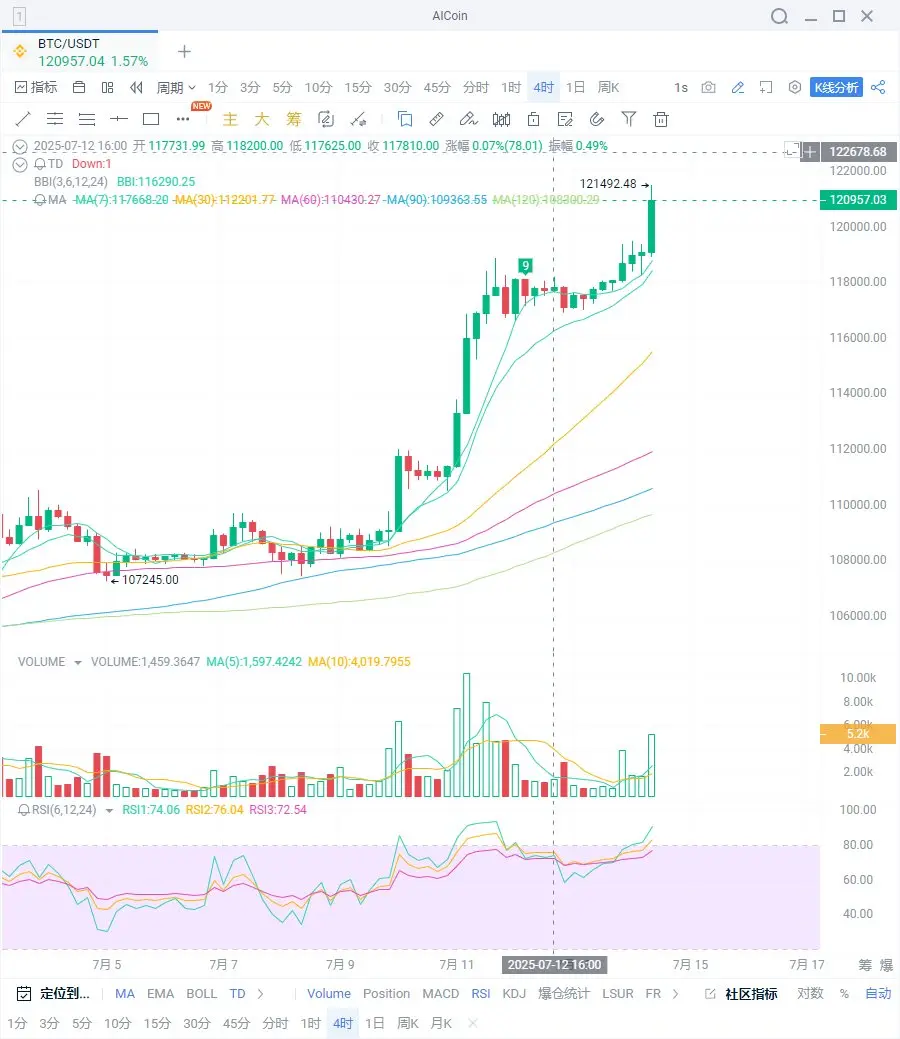Screen dimensions: 900x1039
Task: Click the candlestick pattern icon
Action: tap(501, 119)
